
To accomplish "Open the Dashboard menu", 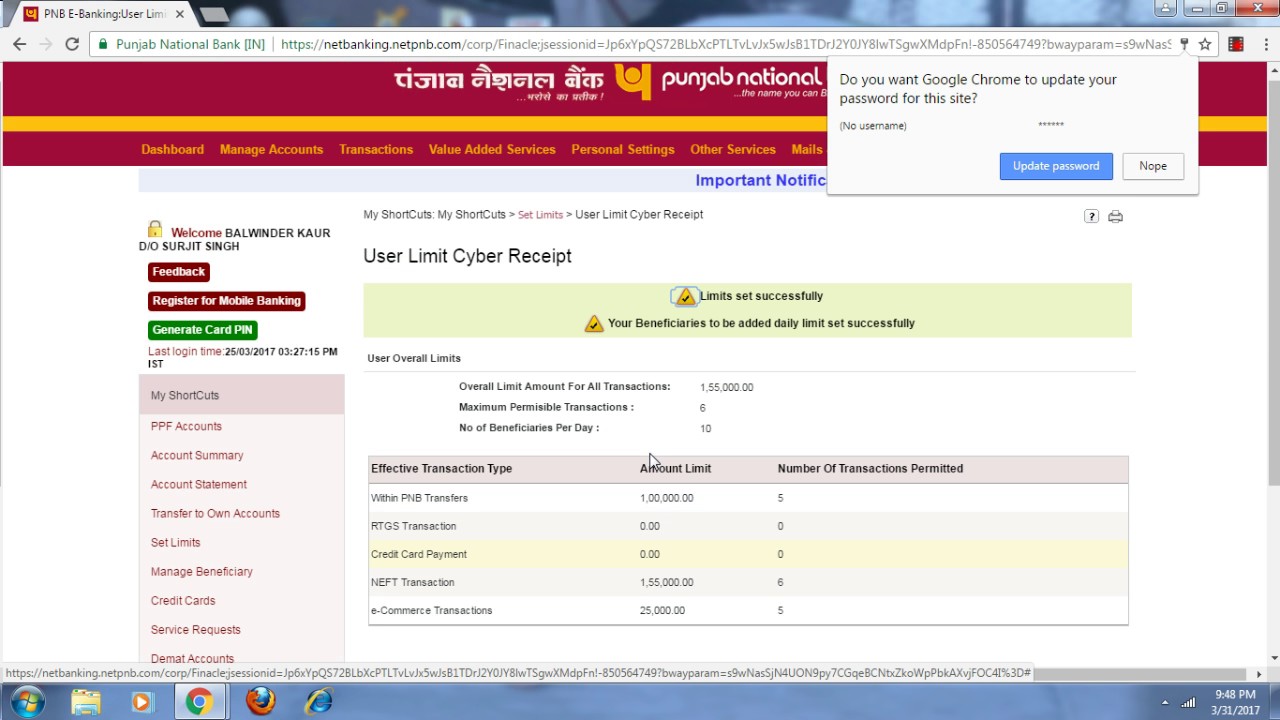I will coord(172,149).
